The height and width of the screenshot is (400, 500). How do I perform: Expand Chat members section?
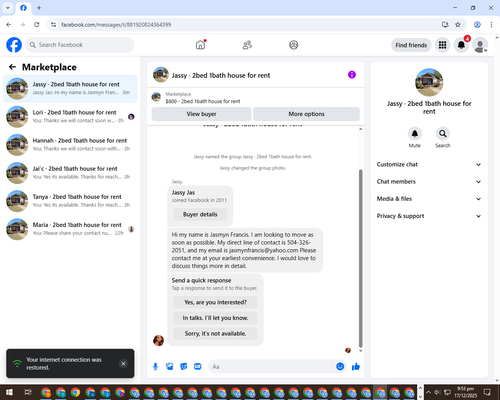(429, 182)
